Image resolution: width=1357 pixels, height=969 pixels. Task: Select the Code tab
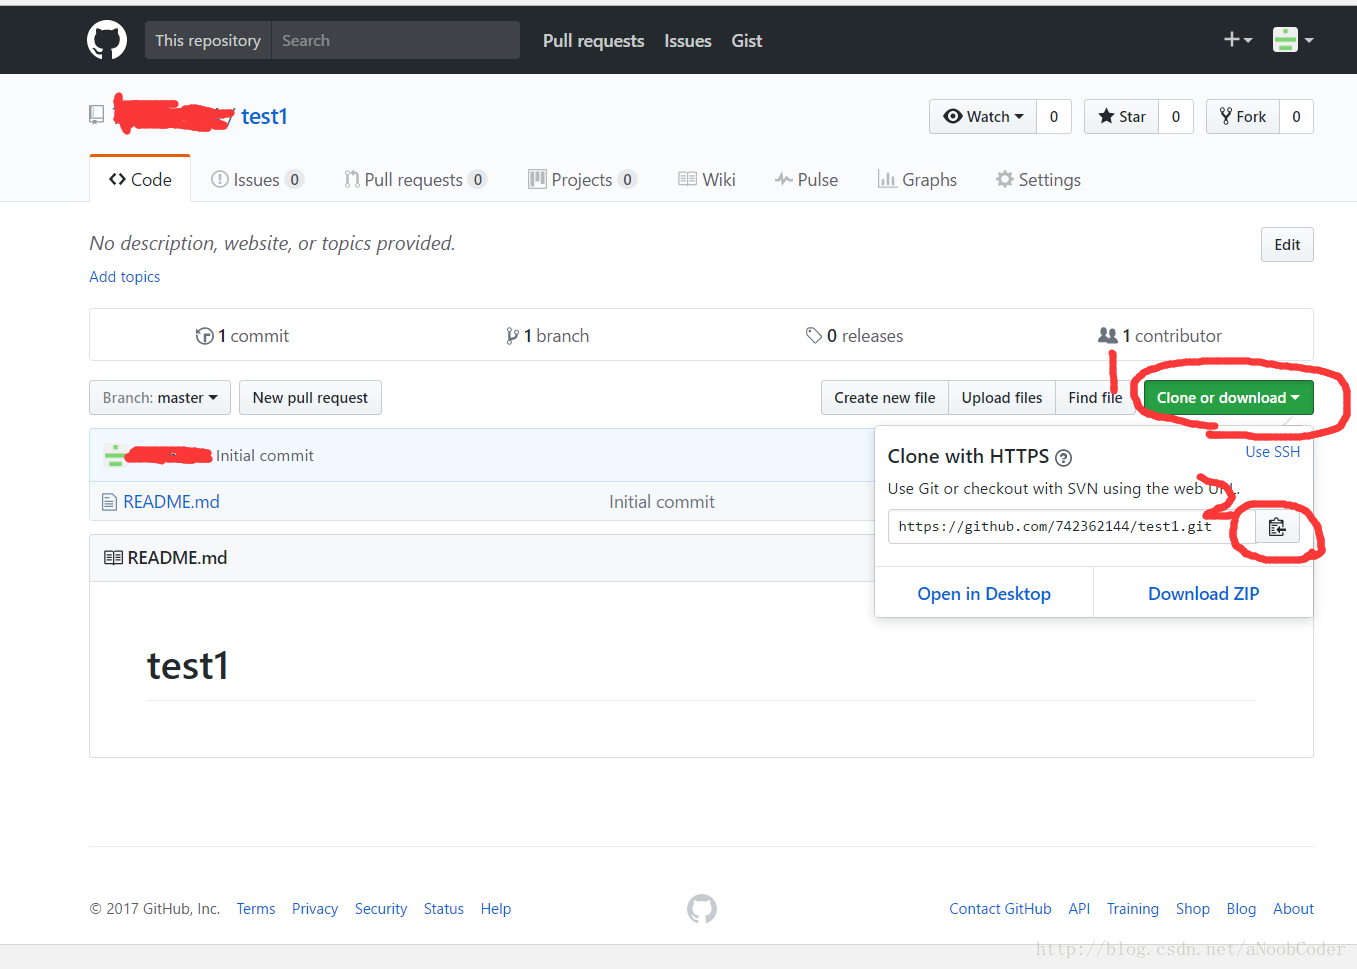[x=140, y=179]
